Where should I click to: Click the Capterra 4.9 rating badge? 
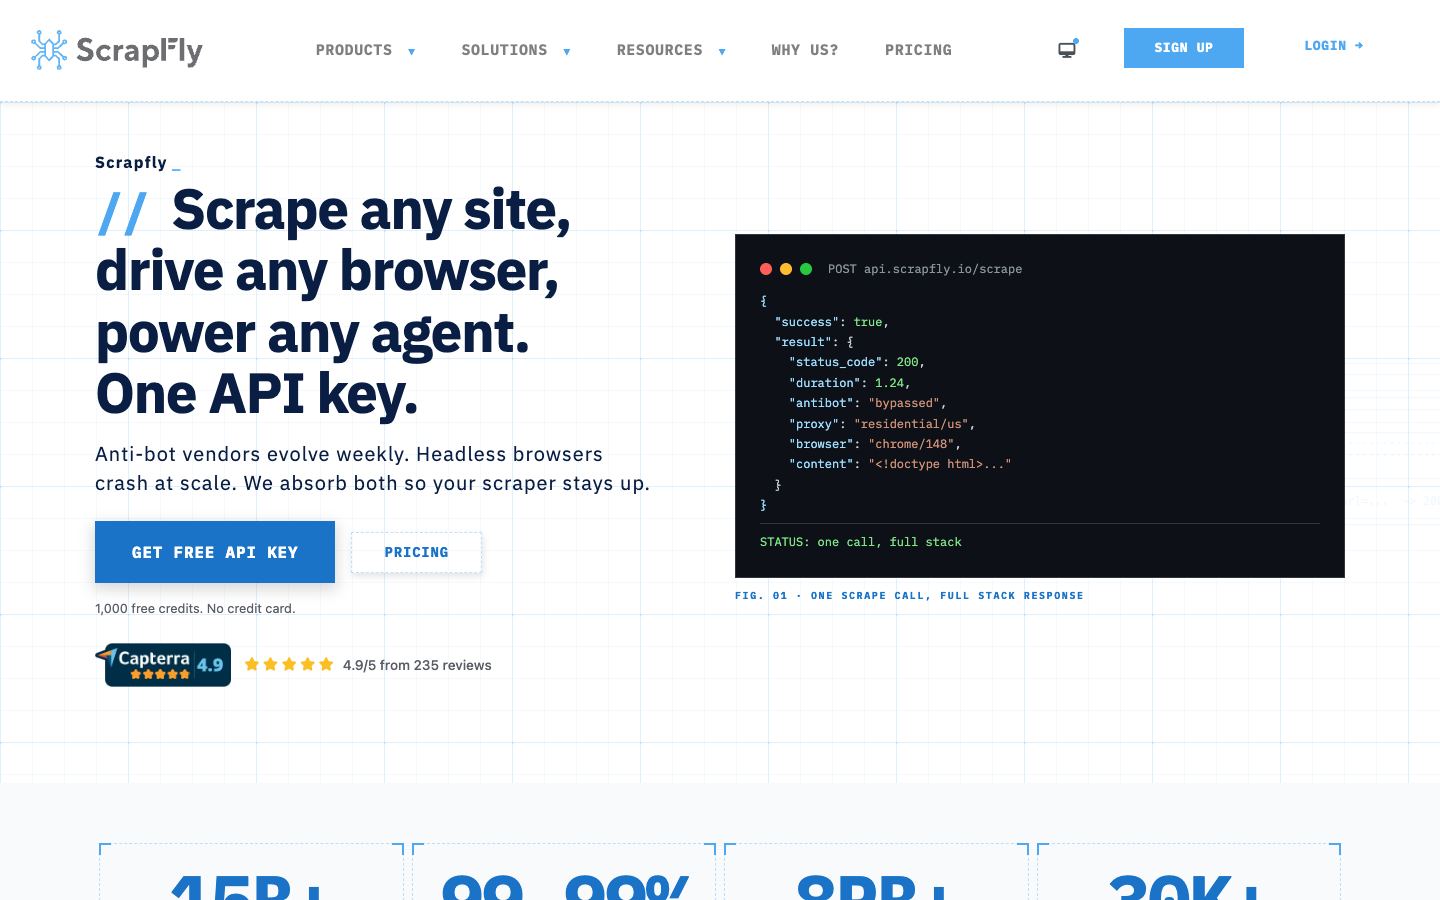coord(164,665)
